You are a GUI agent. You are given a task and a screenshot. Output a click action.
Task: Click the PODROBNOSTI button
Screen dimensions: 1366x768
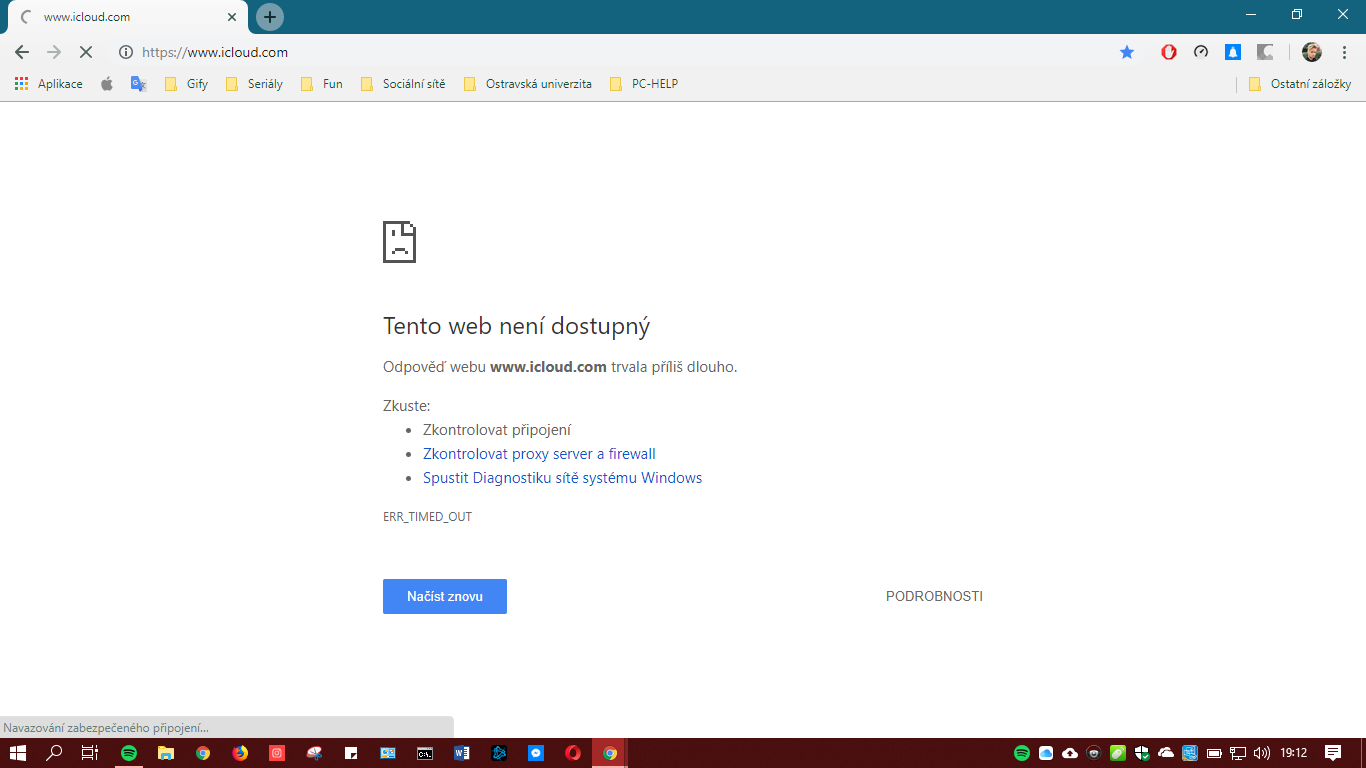pyautogui.click(x=934, y=596)
